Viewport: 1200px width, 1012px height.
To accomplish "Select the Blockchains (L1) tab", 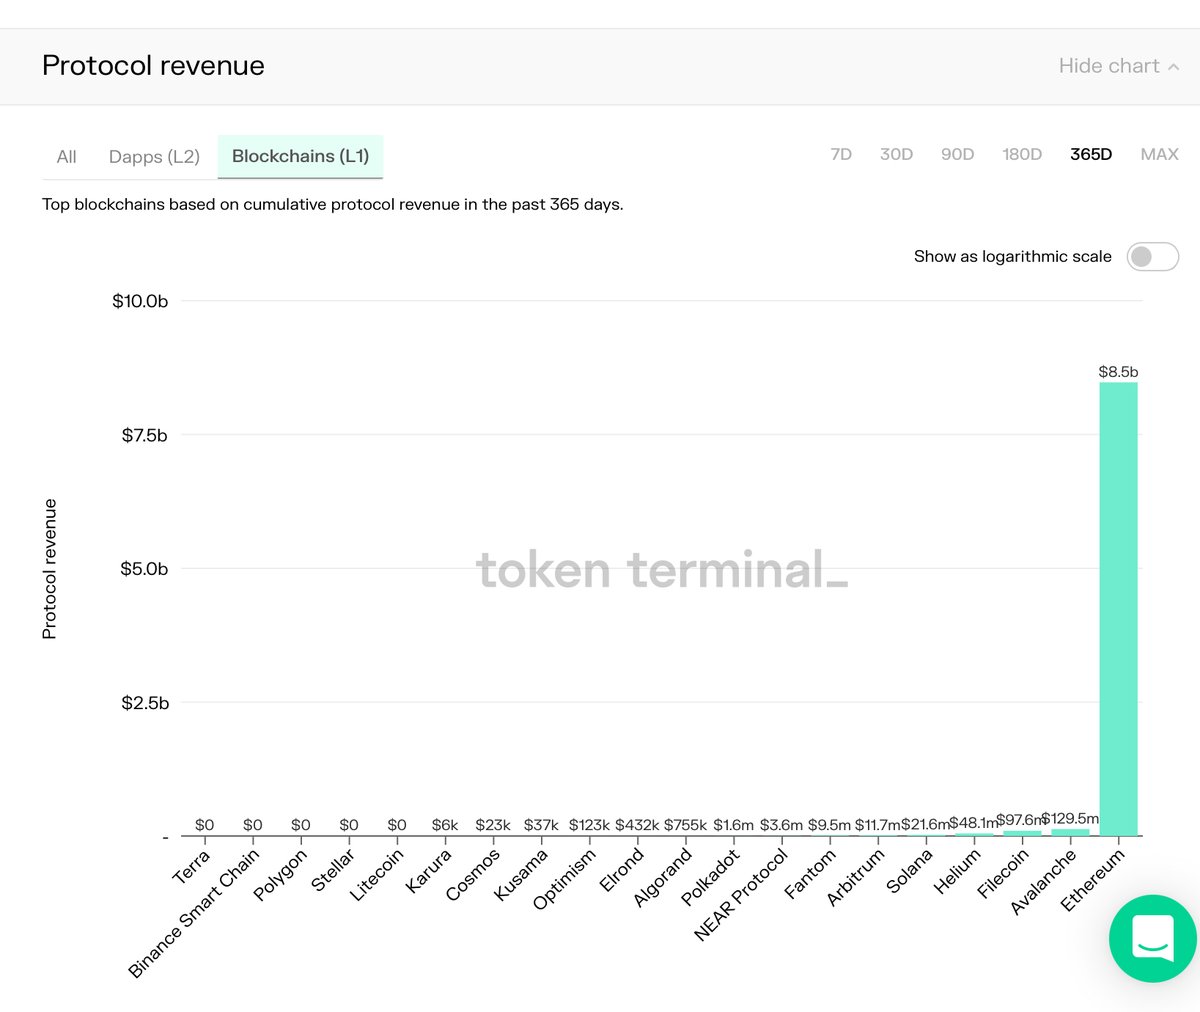I will 300,156.
